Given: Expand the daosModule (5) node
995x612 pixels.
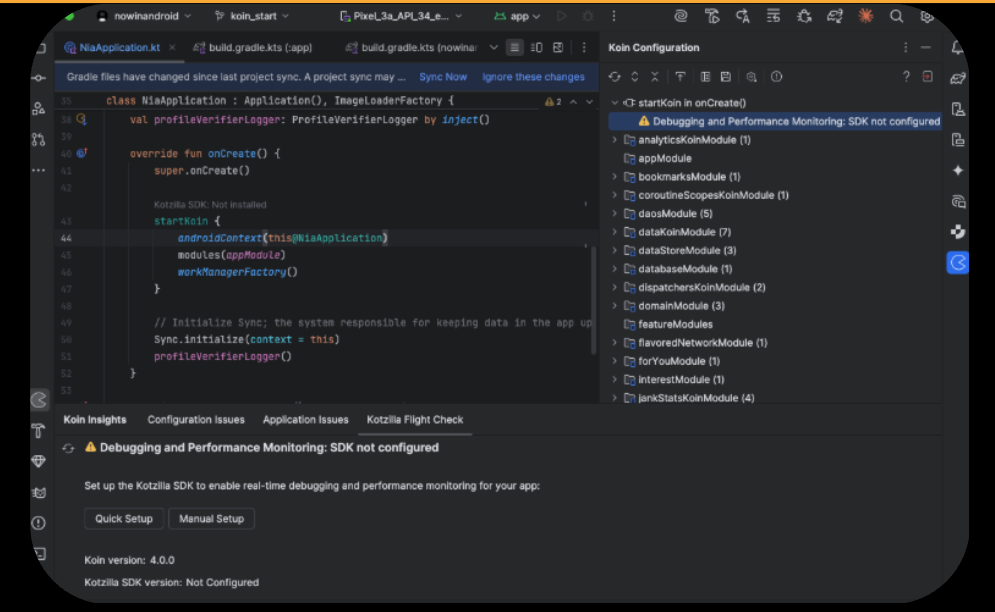Looking at the screenshot, I should (x=614, y=213).
